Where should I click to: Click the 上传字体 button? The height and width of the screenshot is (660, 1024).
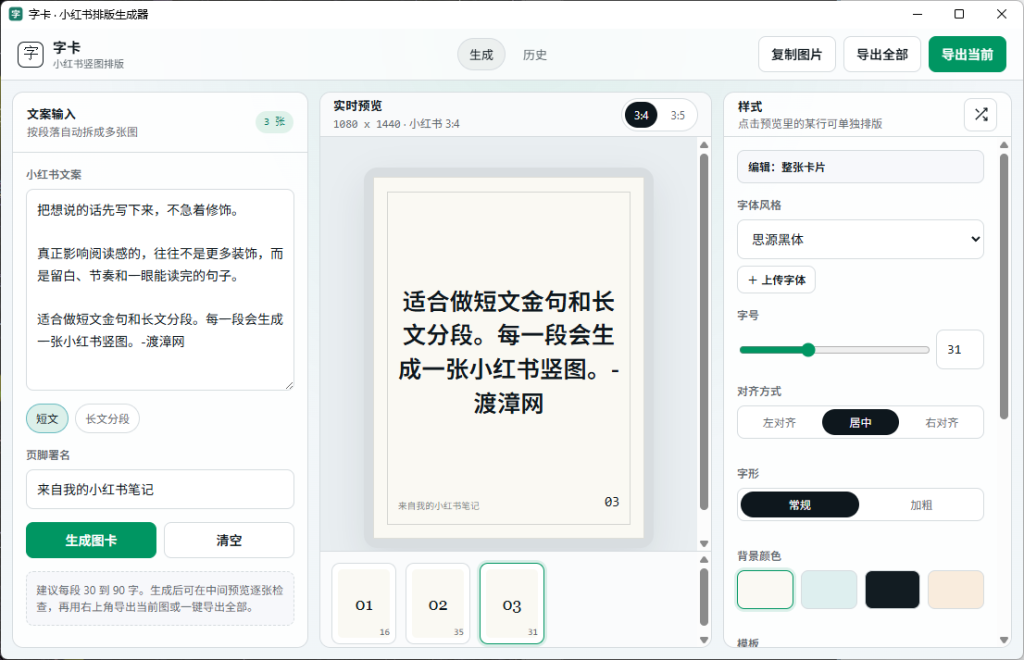coord(776,279)
